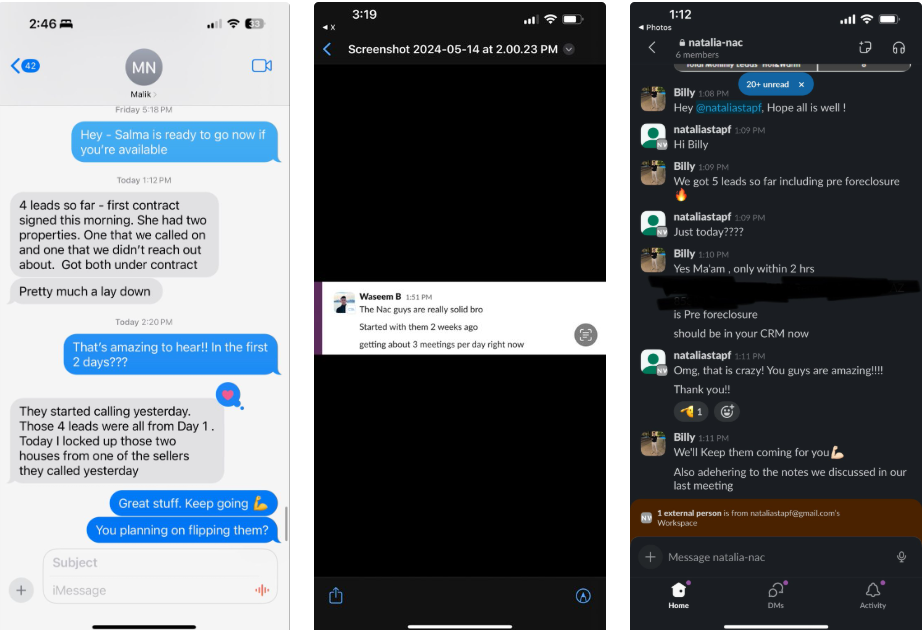Open Malik contact details chevron

coord(155,95)
